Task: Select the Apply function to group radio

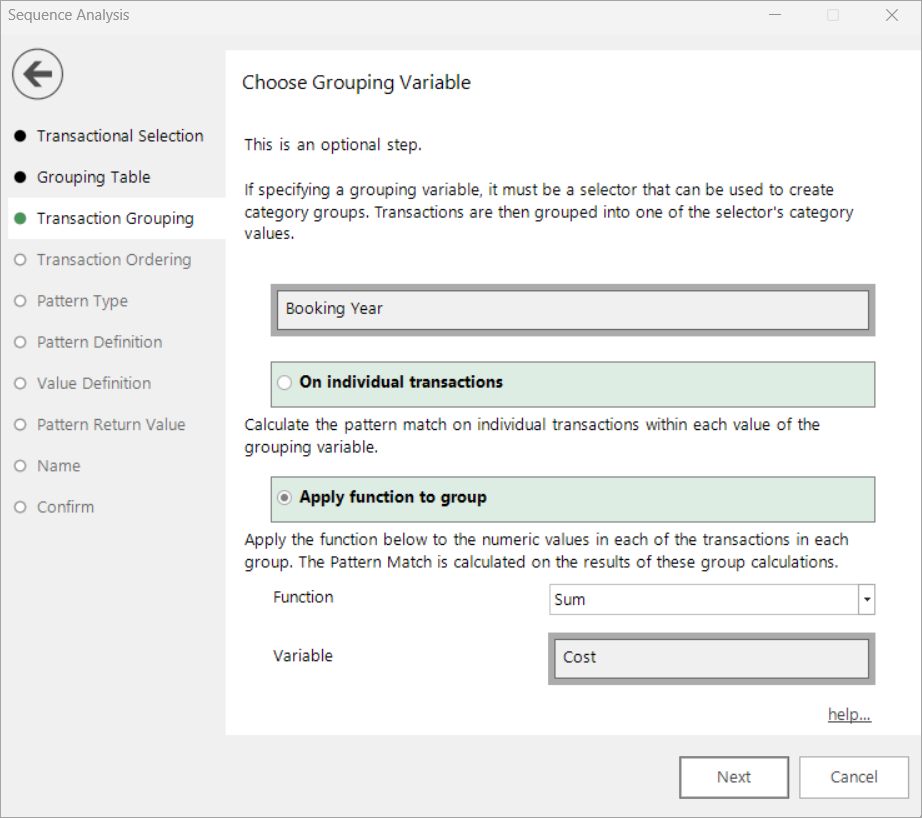Action: [285, 498]
